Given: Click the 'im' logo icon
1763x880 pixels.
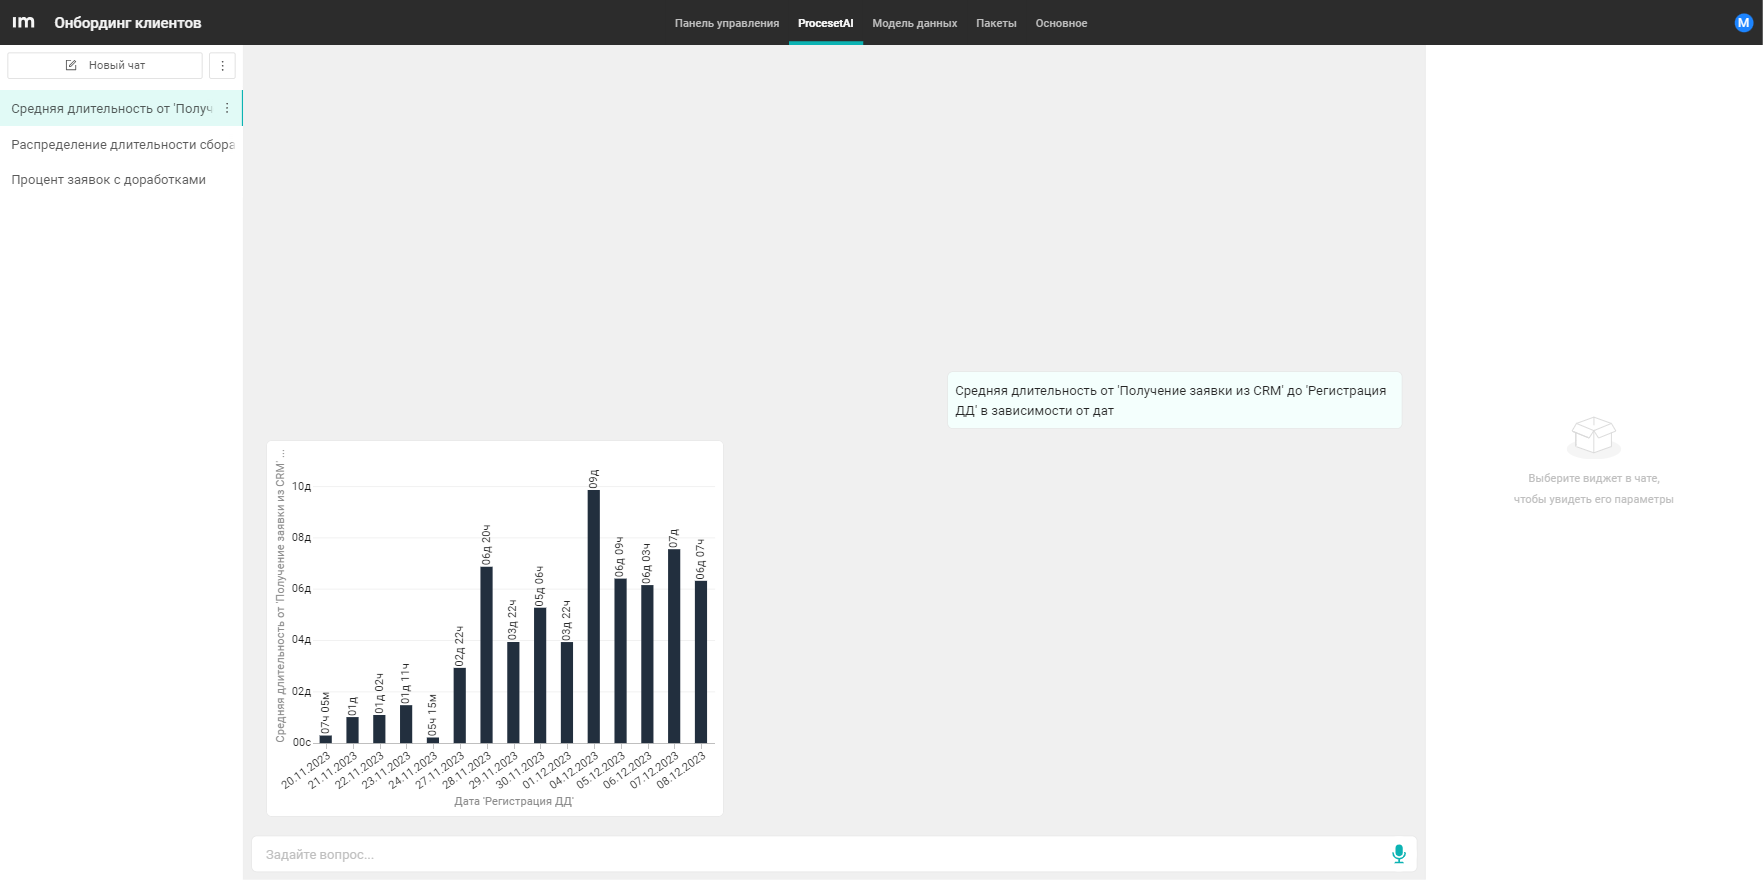Looking at the screenshot, I should pos(23,22).
